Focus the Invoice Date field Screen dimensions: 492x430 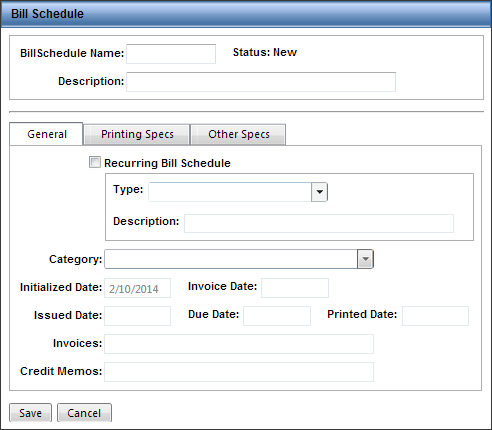point(295,288)
